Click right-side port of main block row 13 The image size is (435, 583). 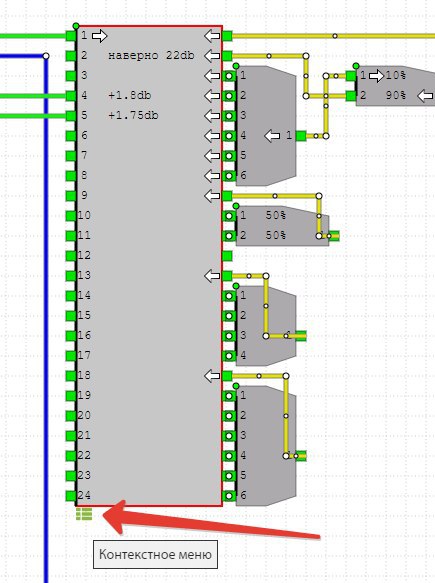(227, 276)
